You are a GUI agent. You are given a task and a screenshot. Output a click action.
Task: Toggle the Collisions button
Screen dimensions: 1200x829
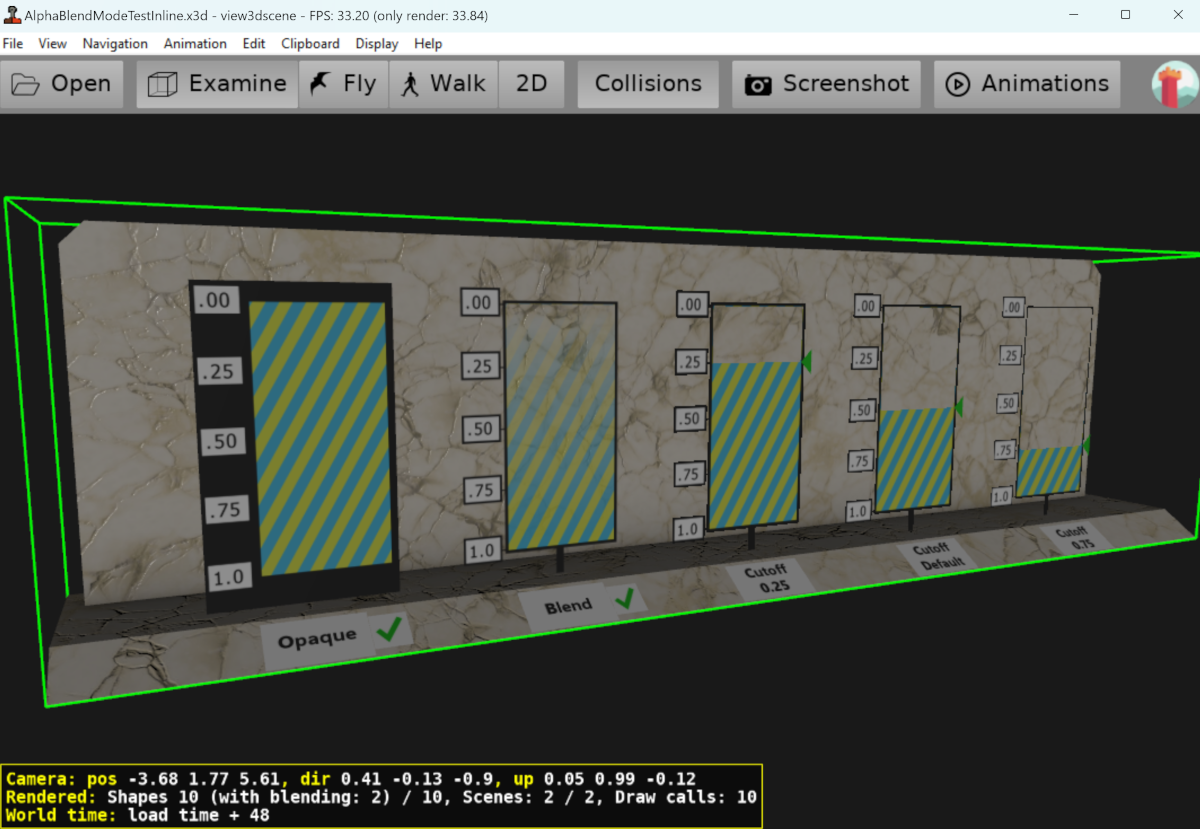coord(648,84)
